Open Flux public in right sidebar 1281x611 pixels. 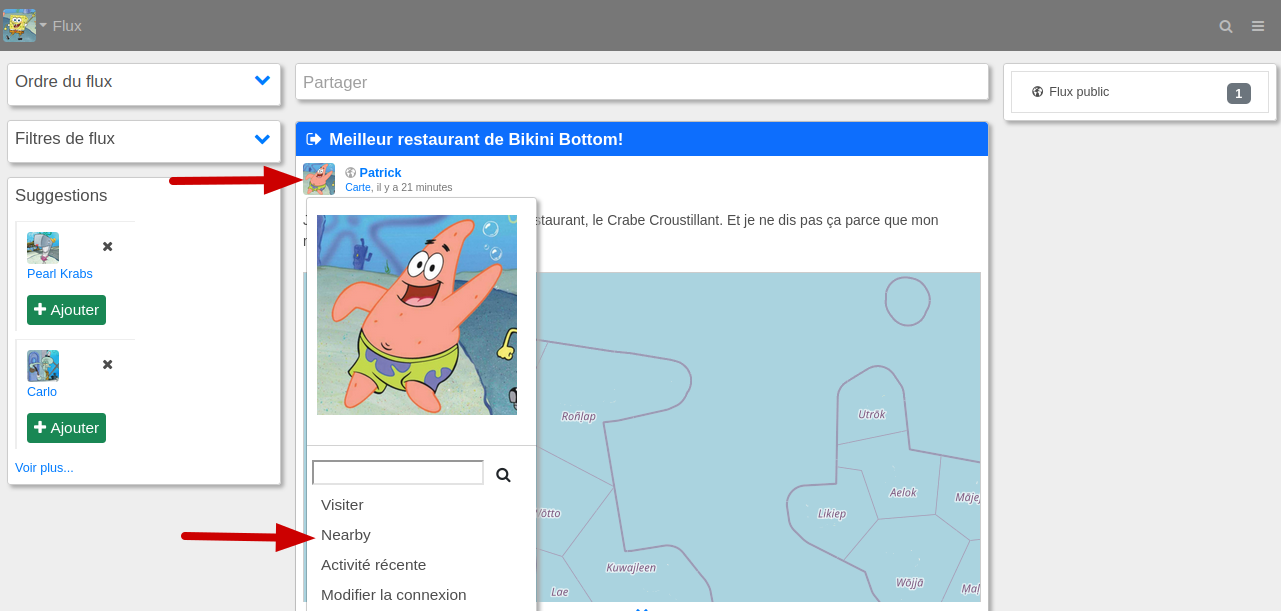pyautogui.click(x=1079, y=92)
